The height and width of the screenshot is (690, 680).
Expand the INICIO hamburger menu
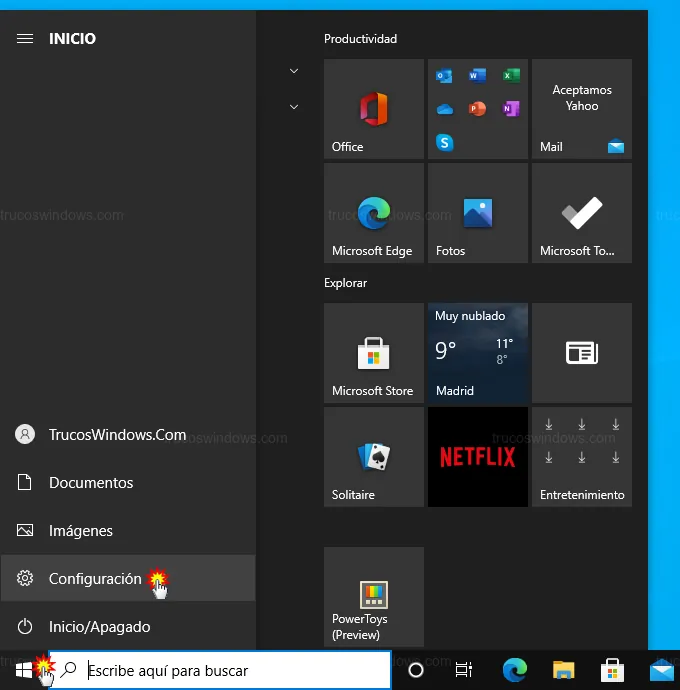click(25, 39)
